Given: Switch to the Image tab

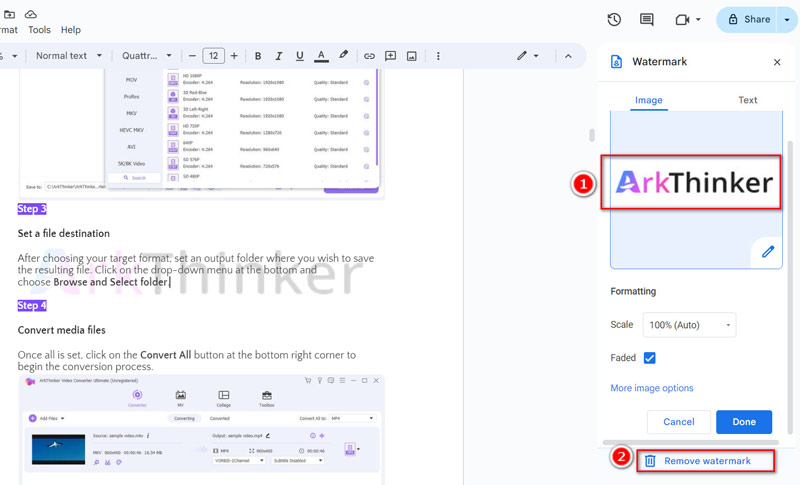Looking at the screenshot, I should point(648,100).
